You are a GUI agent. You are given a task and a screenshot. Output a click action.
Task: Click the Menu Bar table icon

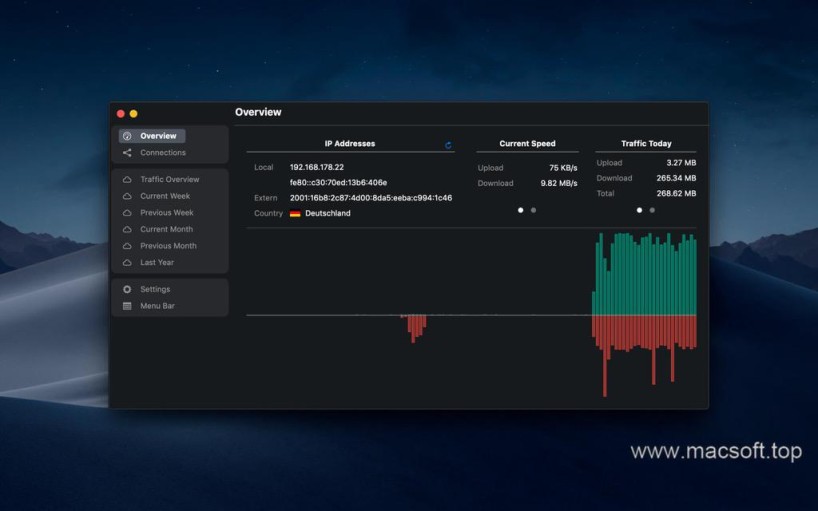(x=127, y=306)
